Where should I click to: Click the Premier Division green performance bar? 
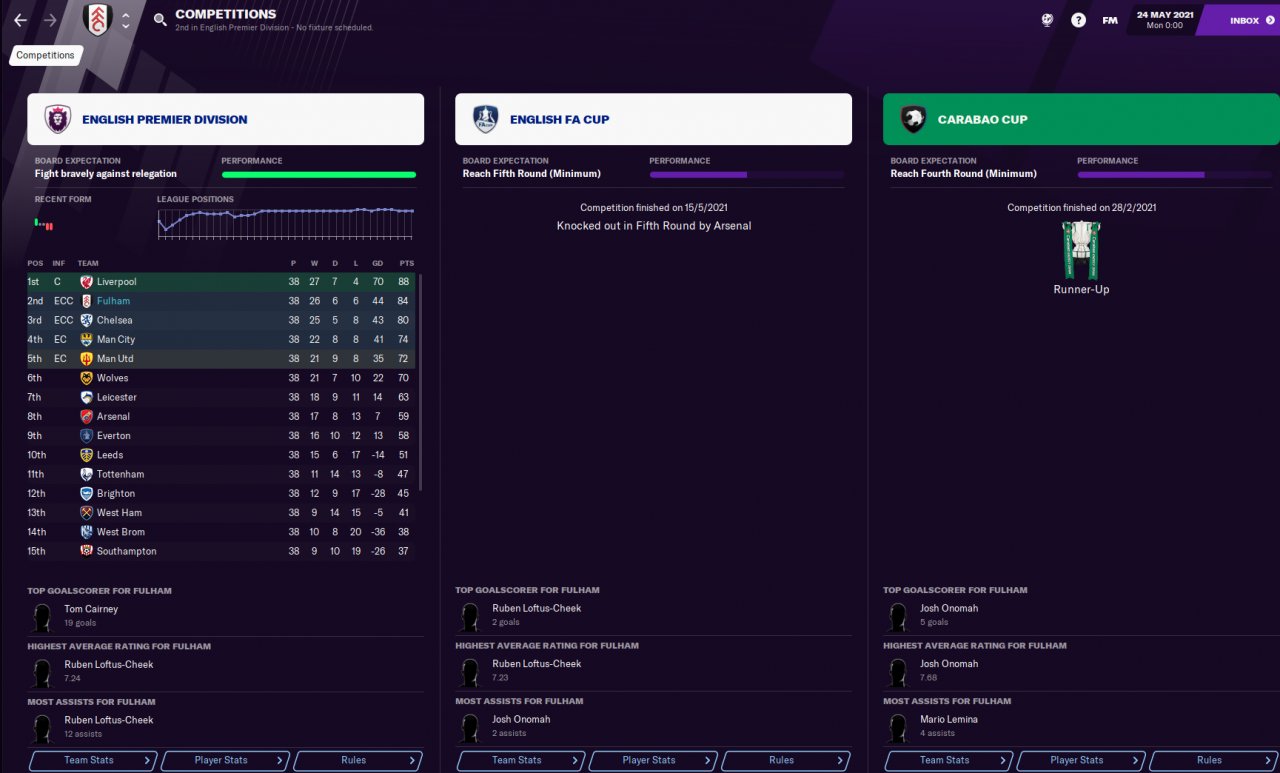coord(319,175)
